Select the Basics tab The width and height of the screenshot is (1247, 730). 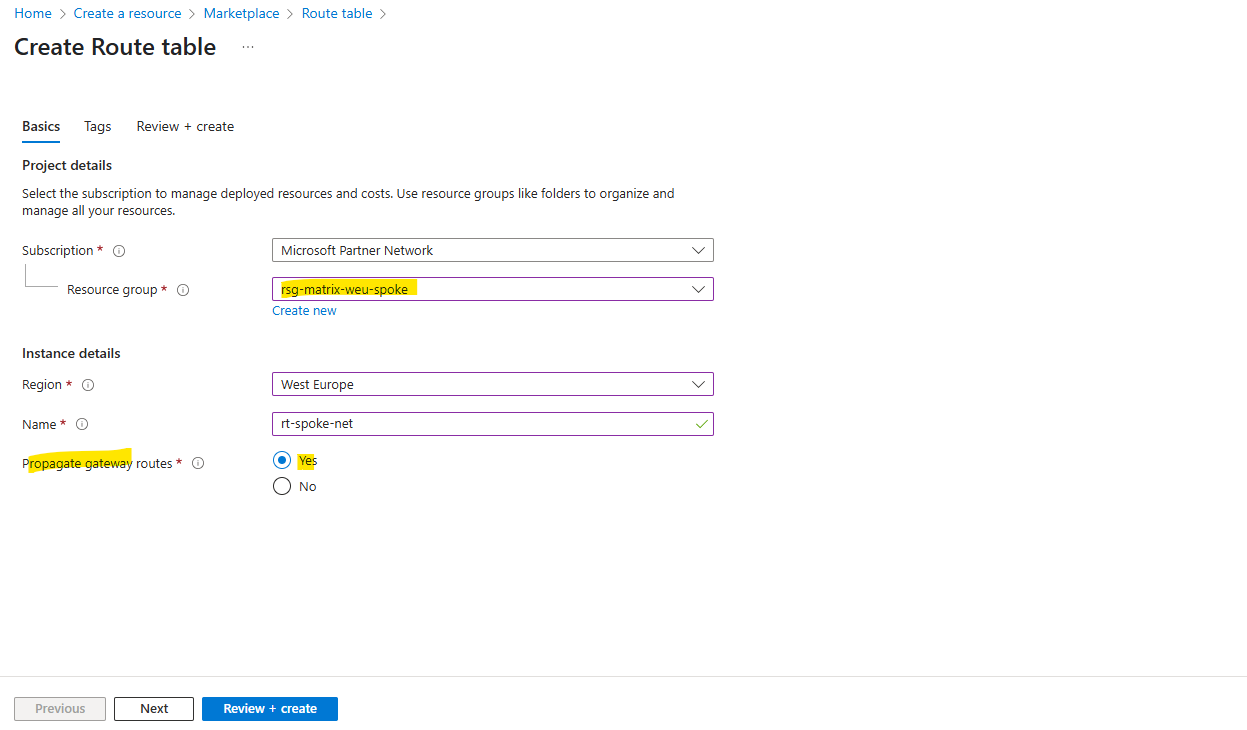point(41,126)
